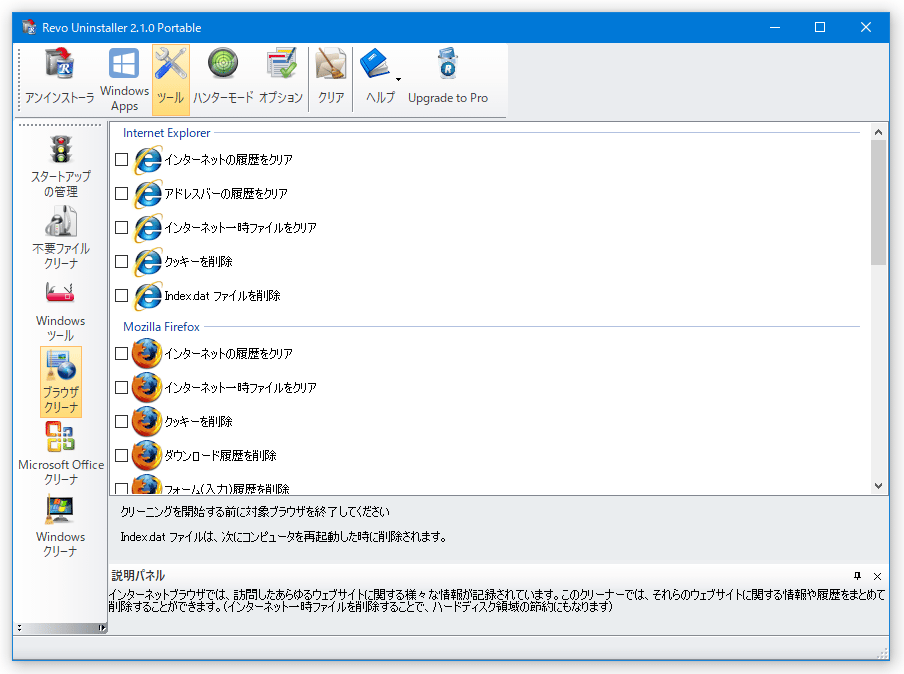Switch to ハンターモード (Hunter Mode)
Image resolution: width=904 pixels, height=674 pixels.
(223, 78)
